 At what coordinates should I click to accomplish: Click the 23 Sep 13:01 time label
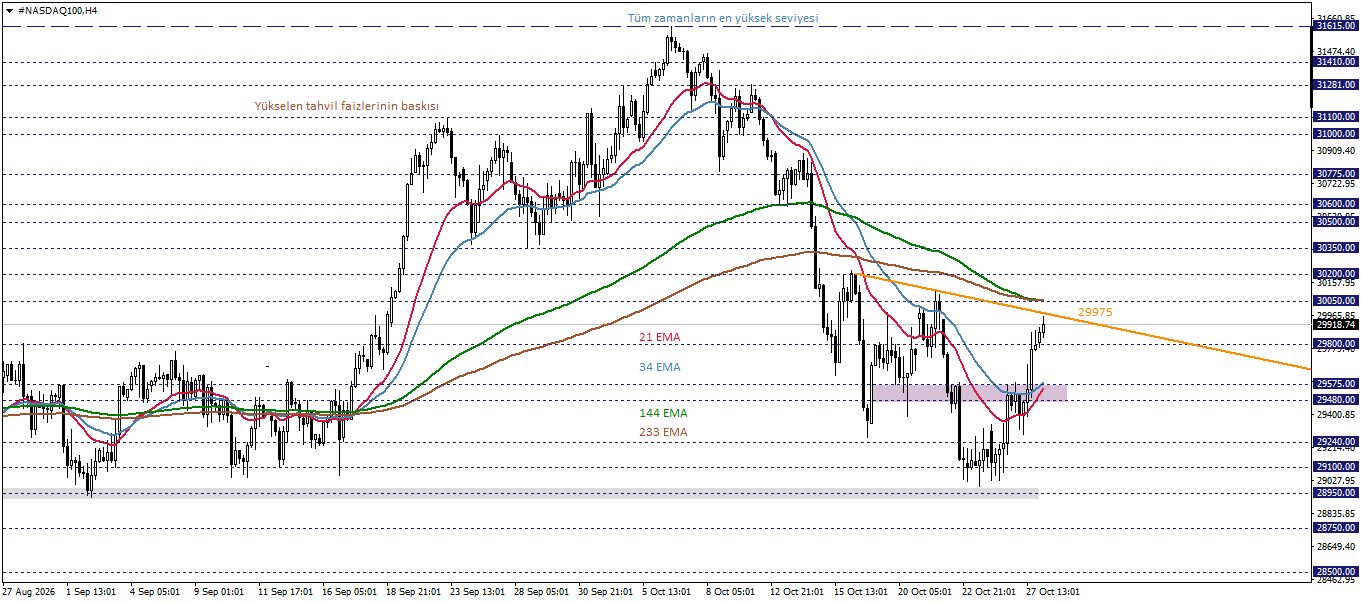pyautogui.click(x=477, y=592)
